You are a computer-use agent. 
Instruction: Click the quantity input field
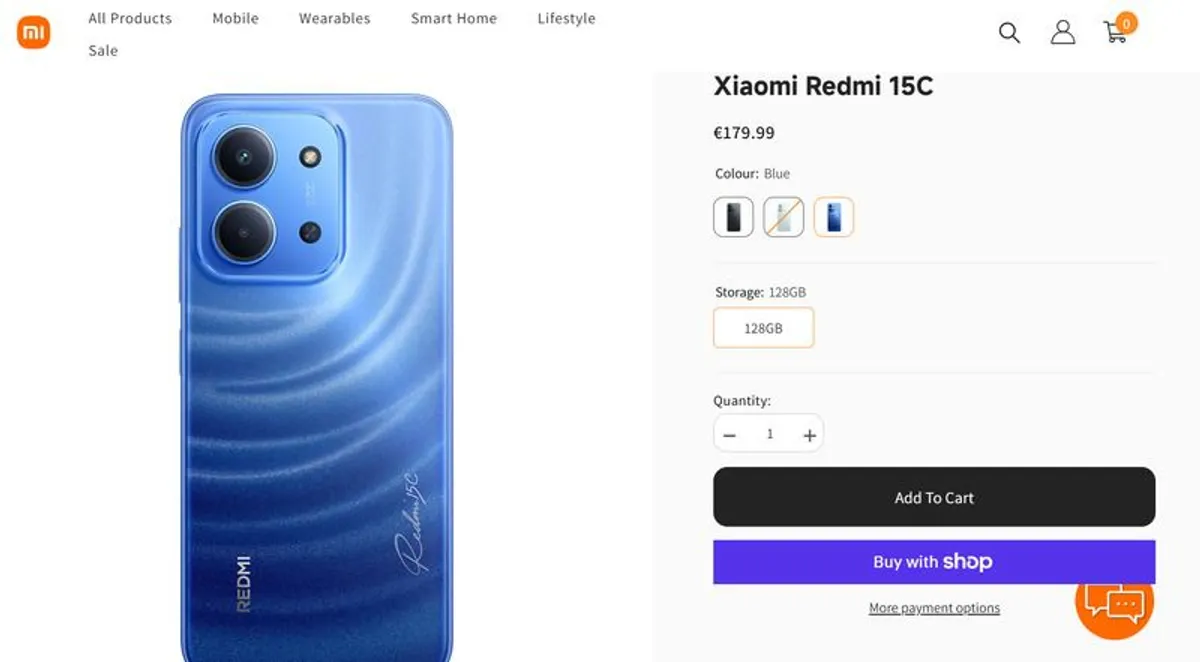[769, 433]
